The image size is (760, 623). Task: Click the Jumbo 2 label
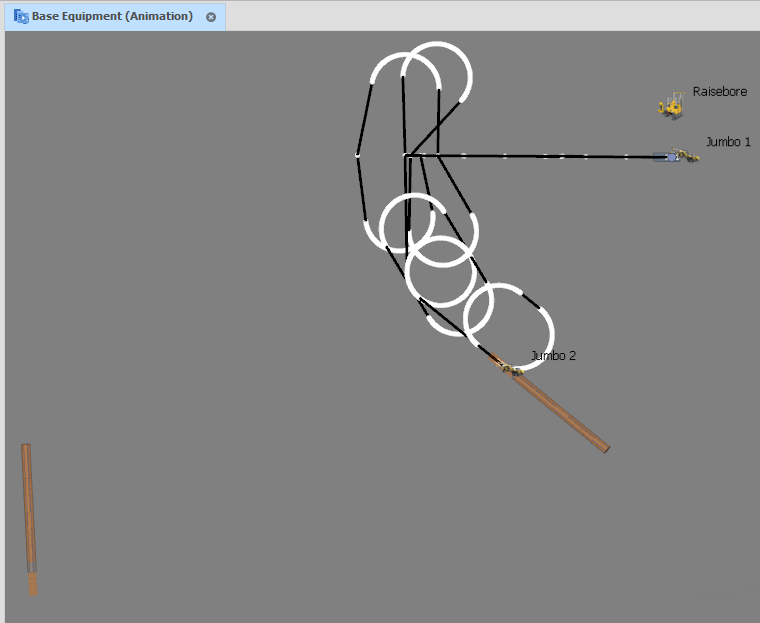point(554,355)
